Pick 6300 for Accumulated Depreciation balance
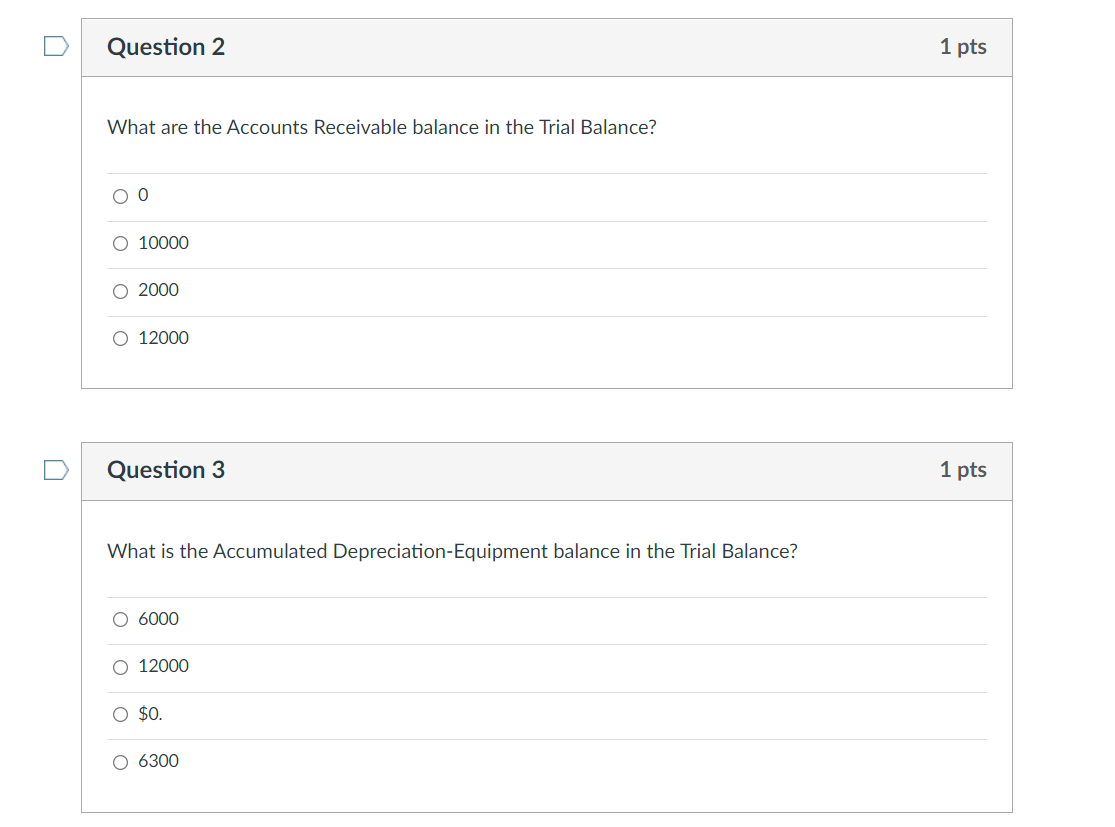 [120, 762]
